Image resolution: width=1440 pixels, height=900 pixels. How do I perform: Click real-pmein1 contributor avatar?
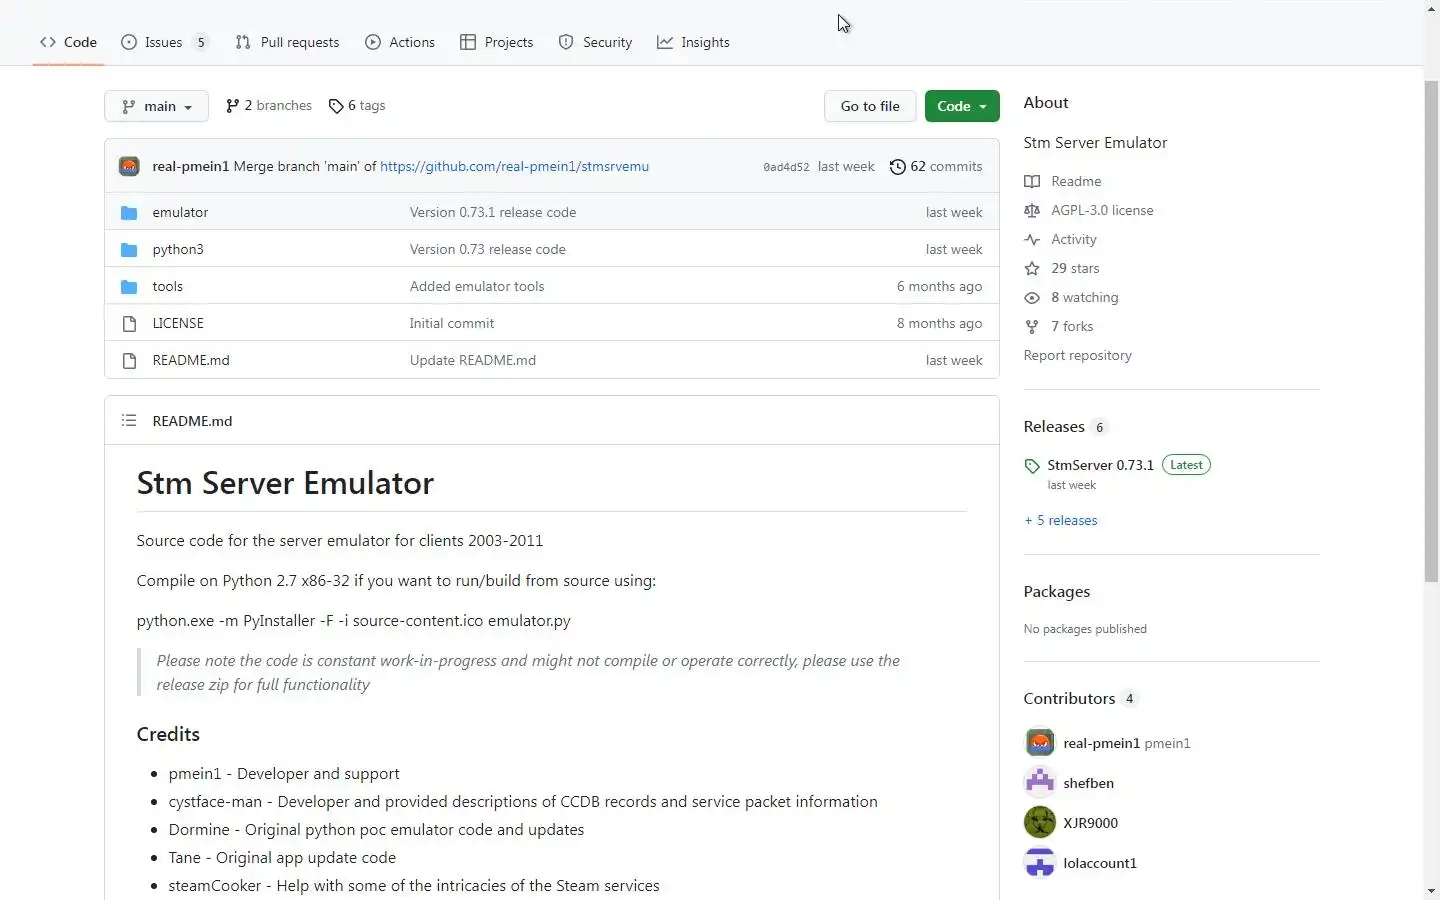tap(1040, 742)
